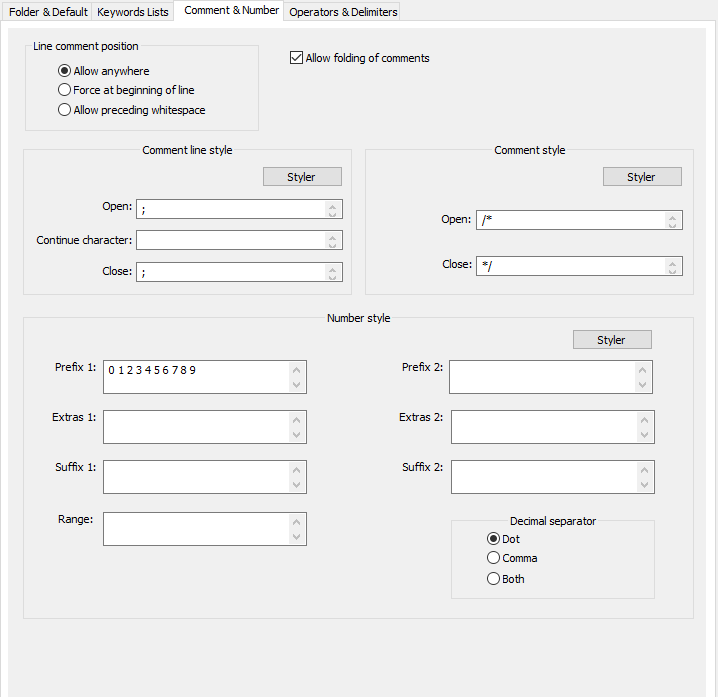The image size is (718, 697).
Task: Select Force at beginning of line
Action: pos(65,90)
